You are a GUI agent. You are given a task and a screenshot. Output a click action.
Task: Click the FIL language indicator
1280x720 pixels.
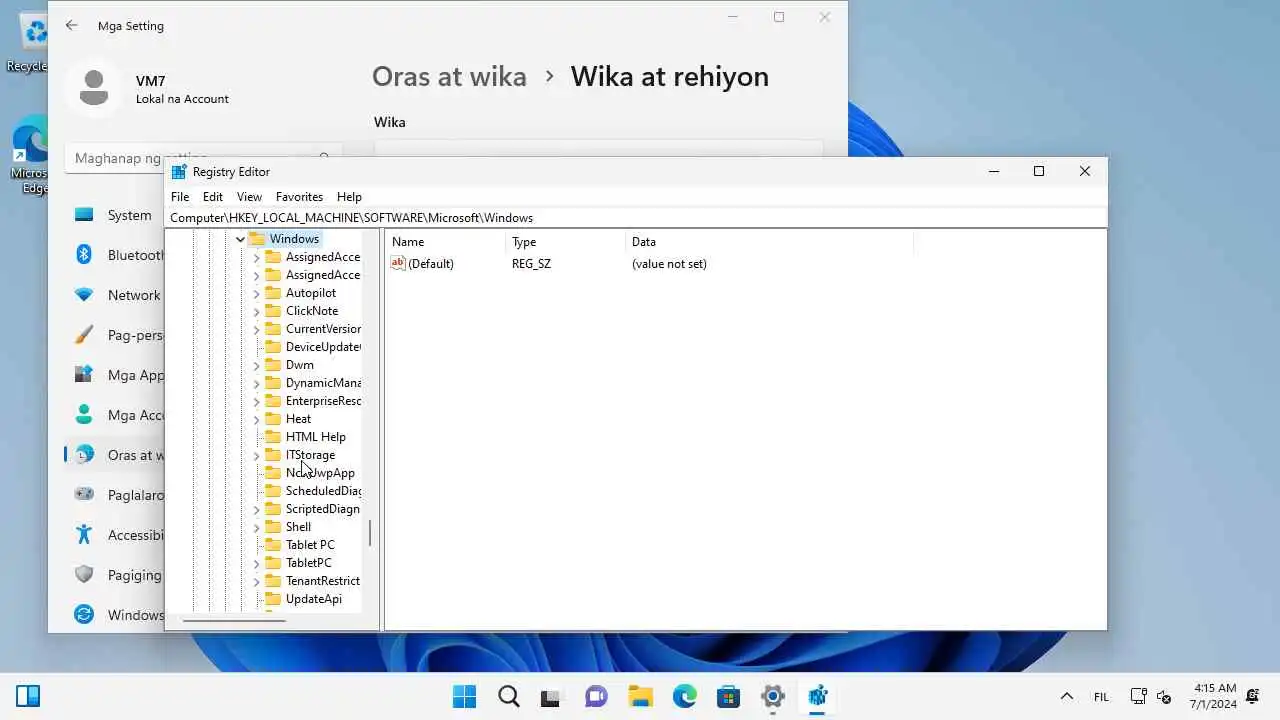(x=1101, y=697)
